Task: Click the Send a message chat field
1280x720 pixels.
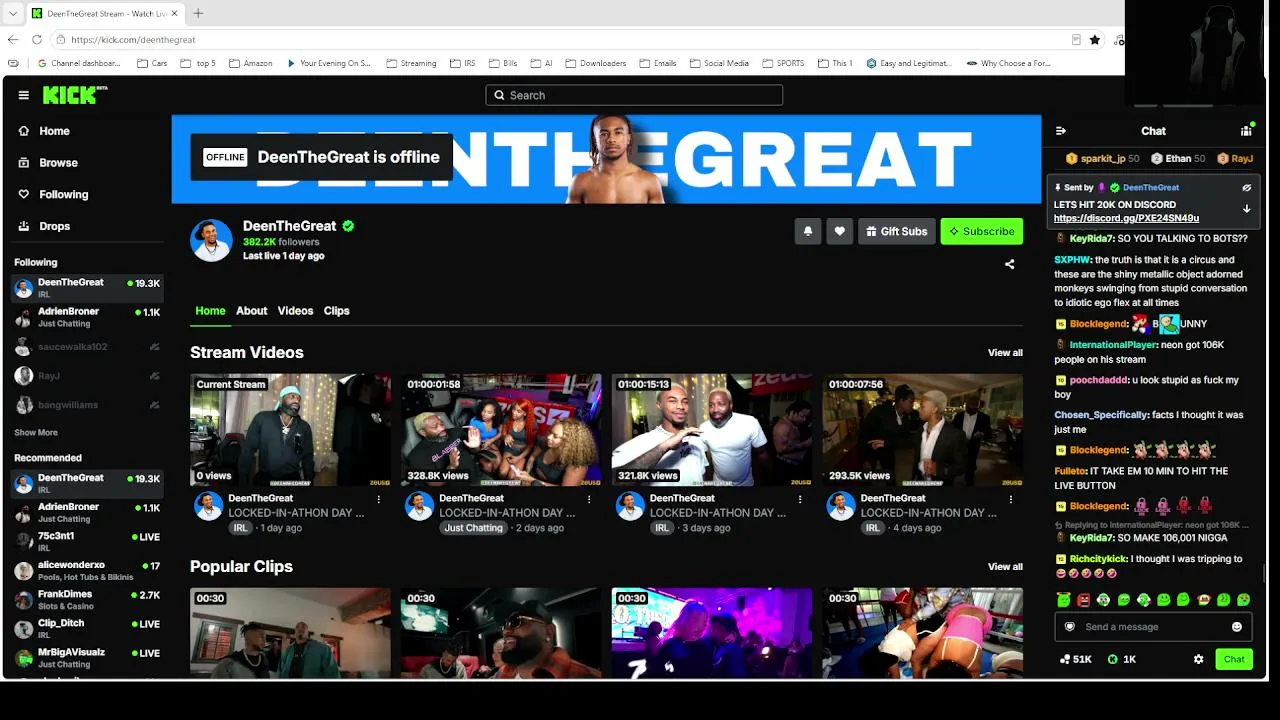Action: (x=1154, y=627)
